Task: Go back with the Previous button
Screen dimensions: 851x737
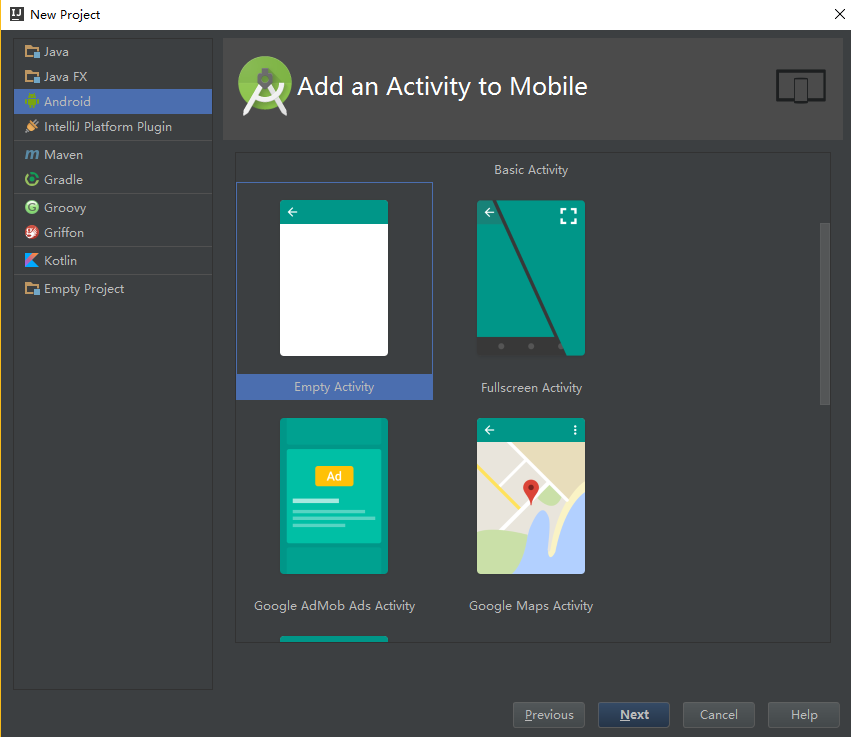Action: coord(549,715)
